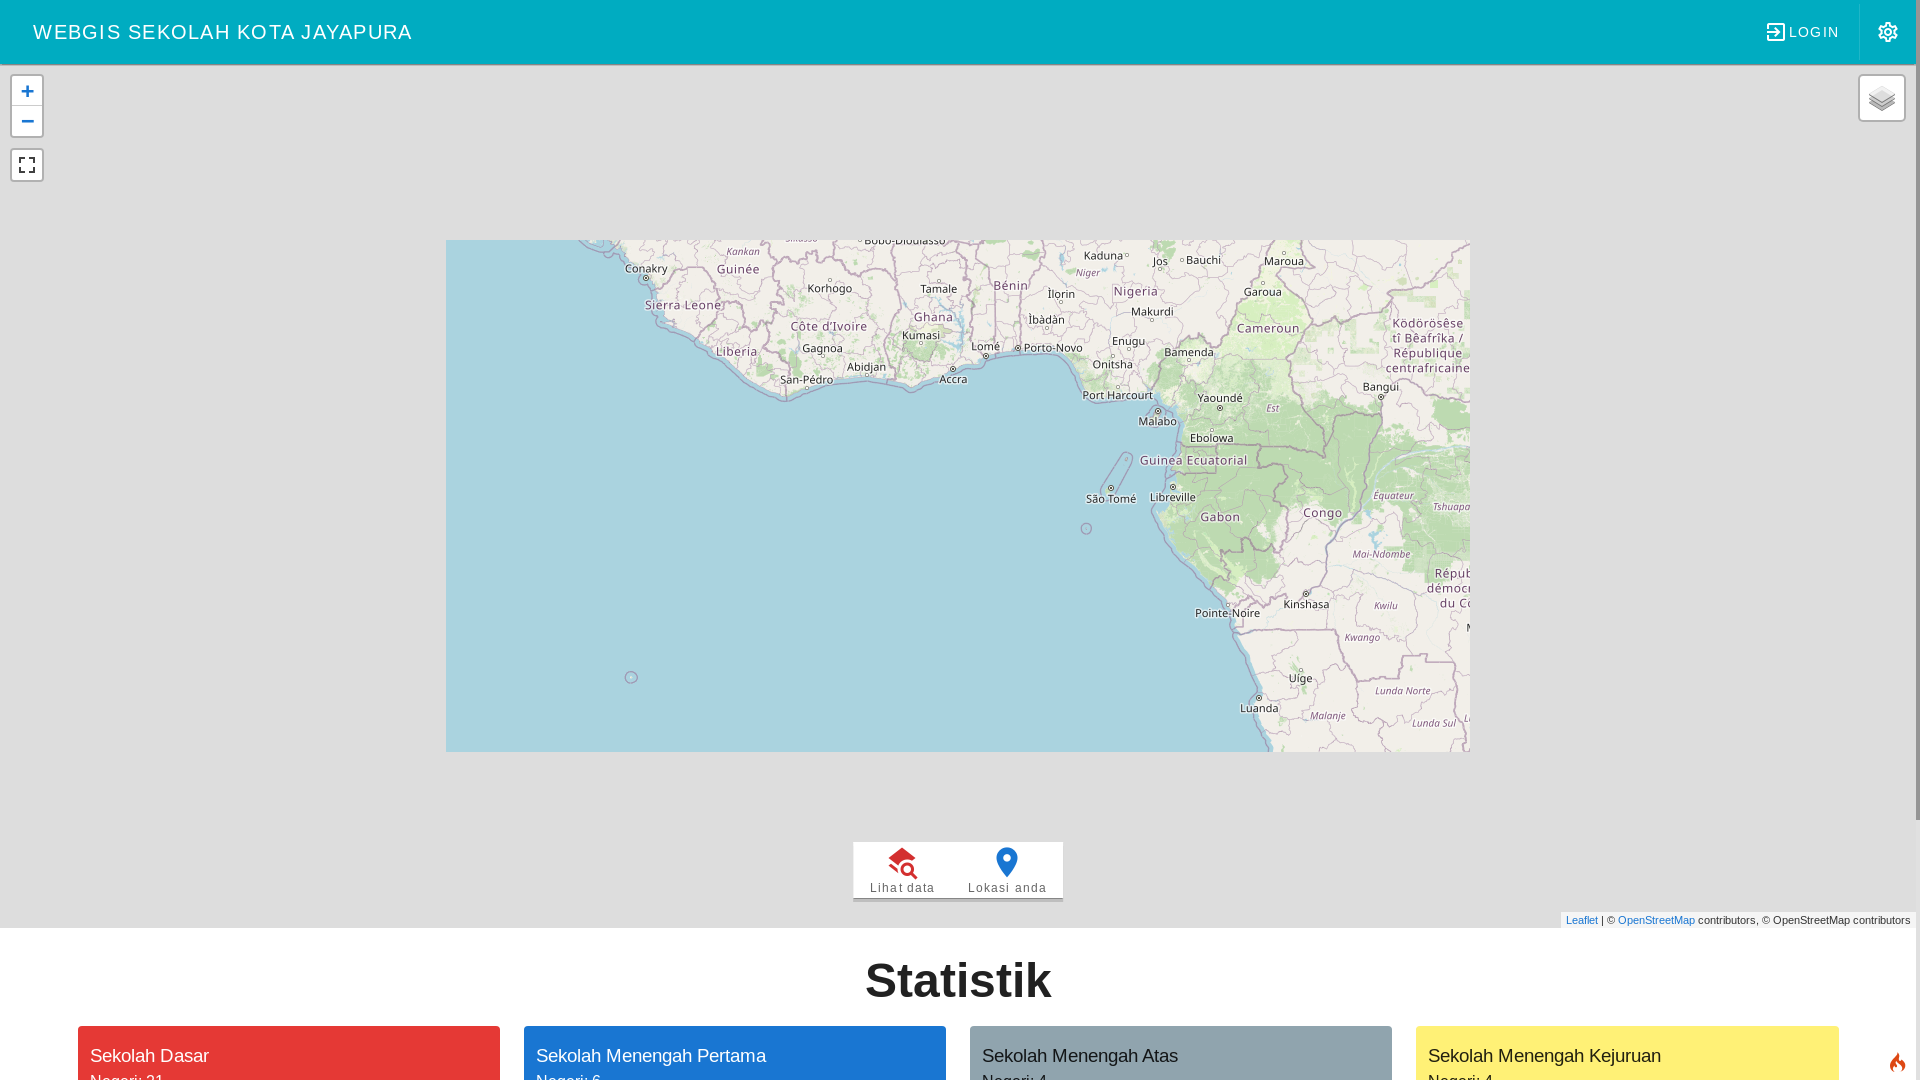This screenshot has height=1080, width=1920.
Task: Click the Sierra Leone label on the map
Action: pyautogui.click(x=683, y=305)
